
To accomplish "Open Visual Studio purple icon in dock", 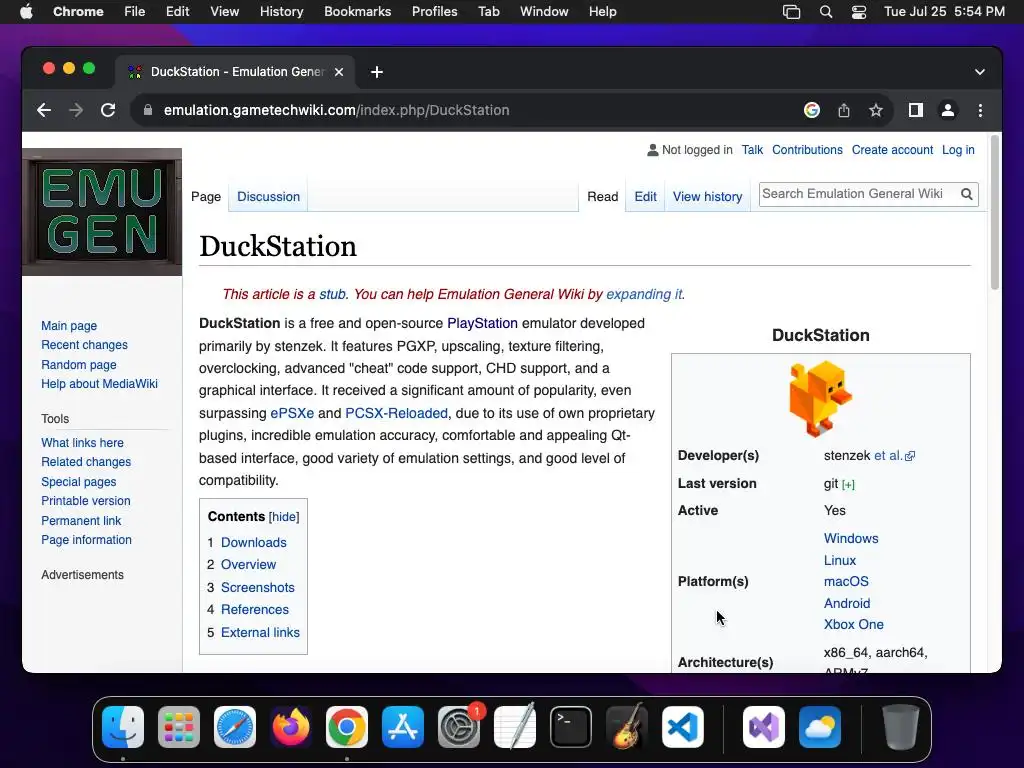I will (x=763, y=727).
